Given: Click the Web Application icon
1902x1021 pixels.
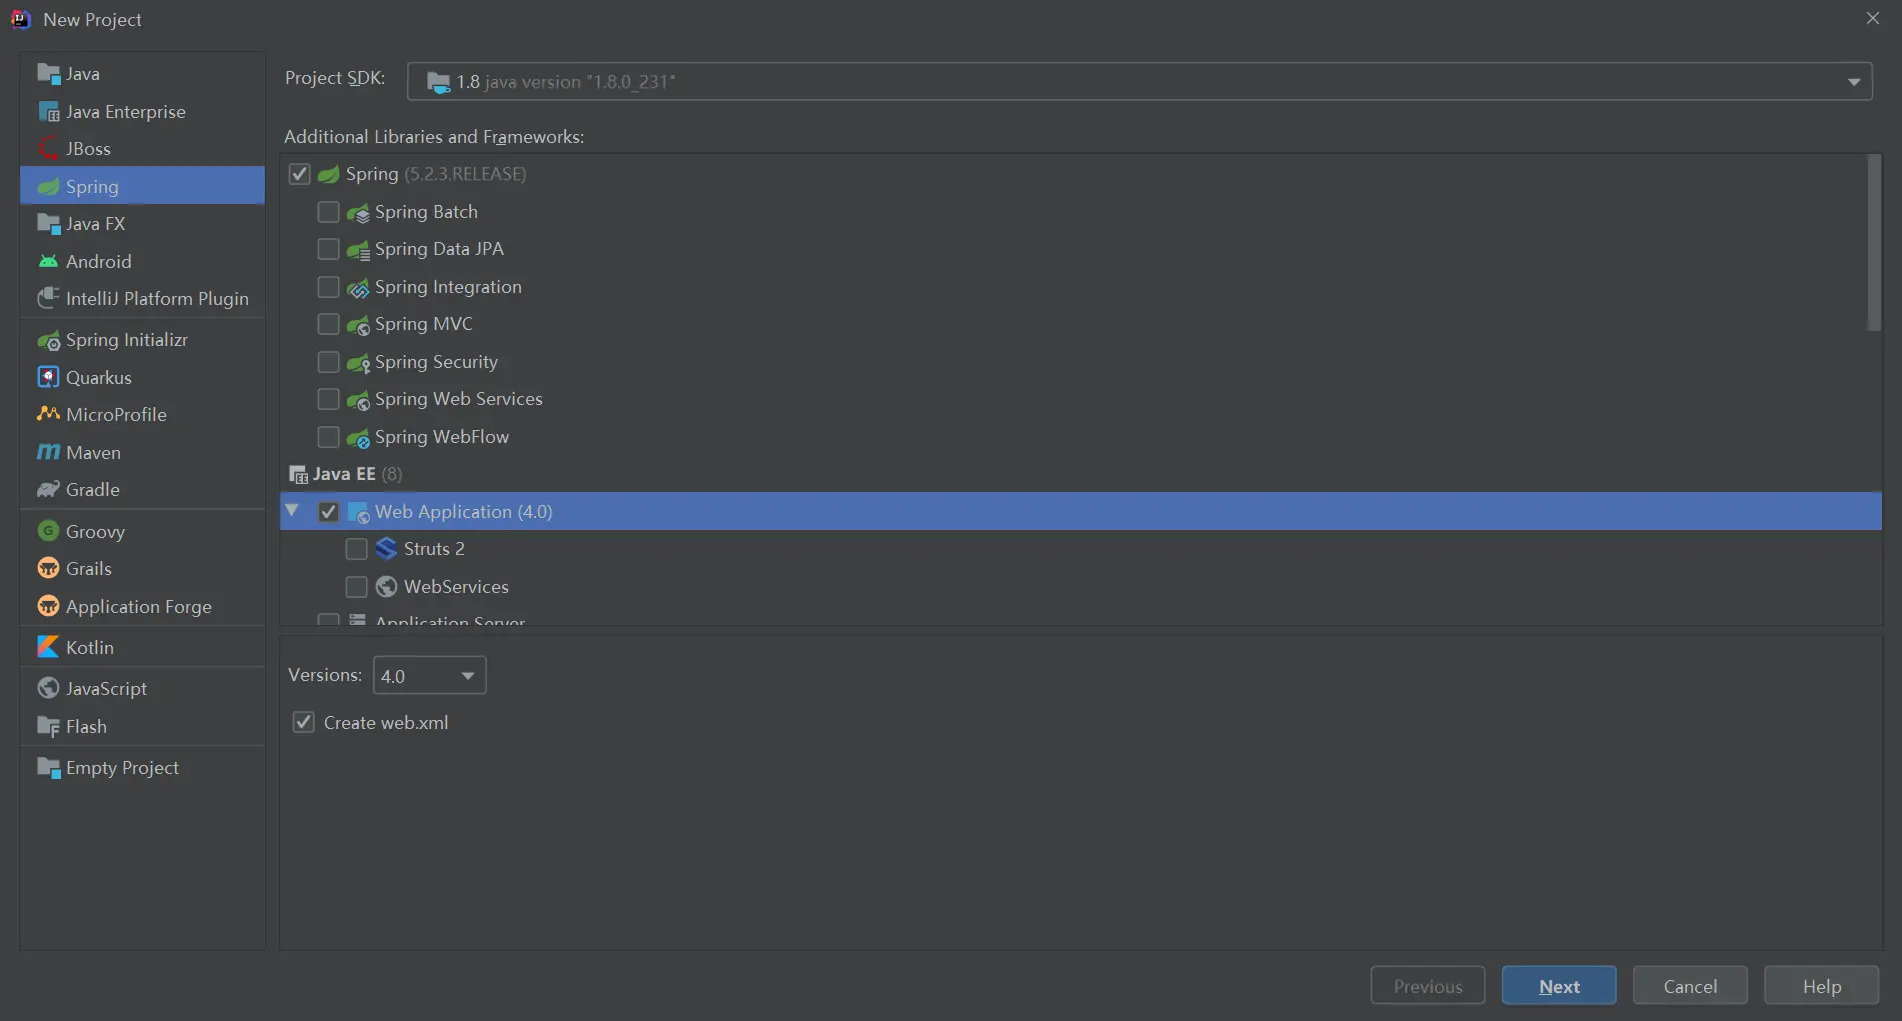Looking at the screenshot, I should tap(358, 513).
